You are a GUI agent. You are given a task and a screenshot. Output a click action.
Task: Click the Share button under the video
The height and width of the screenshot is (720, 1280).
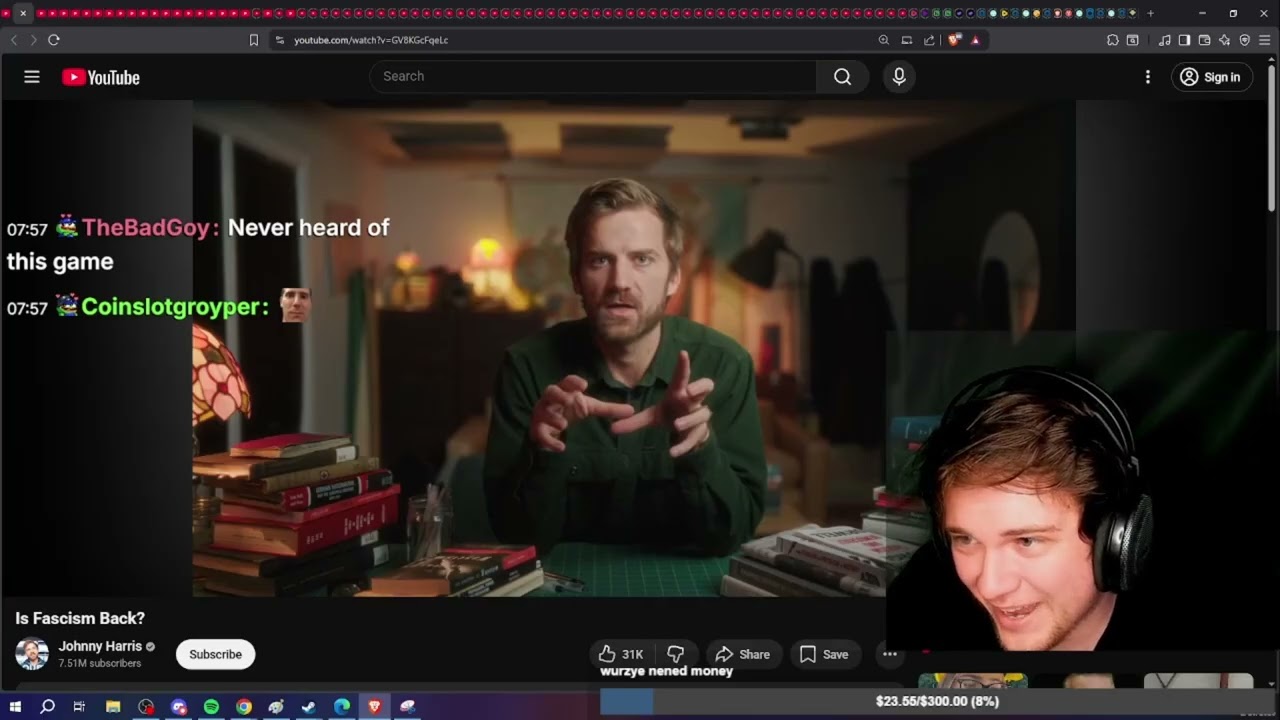(x=743, y=654)
